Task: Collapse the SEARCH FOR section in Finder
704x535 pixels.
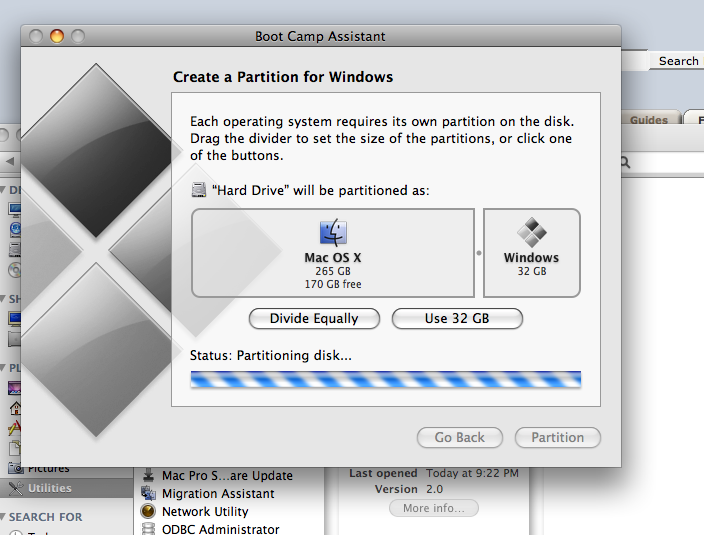Action: 3,517
